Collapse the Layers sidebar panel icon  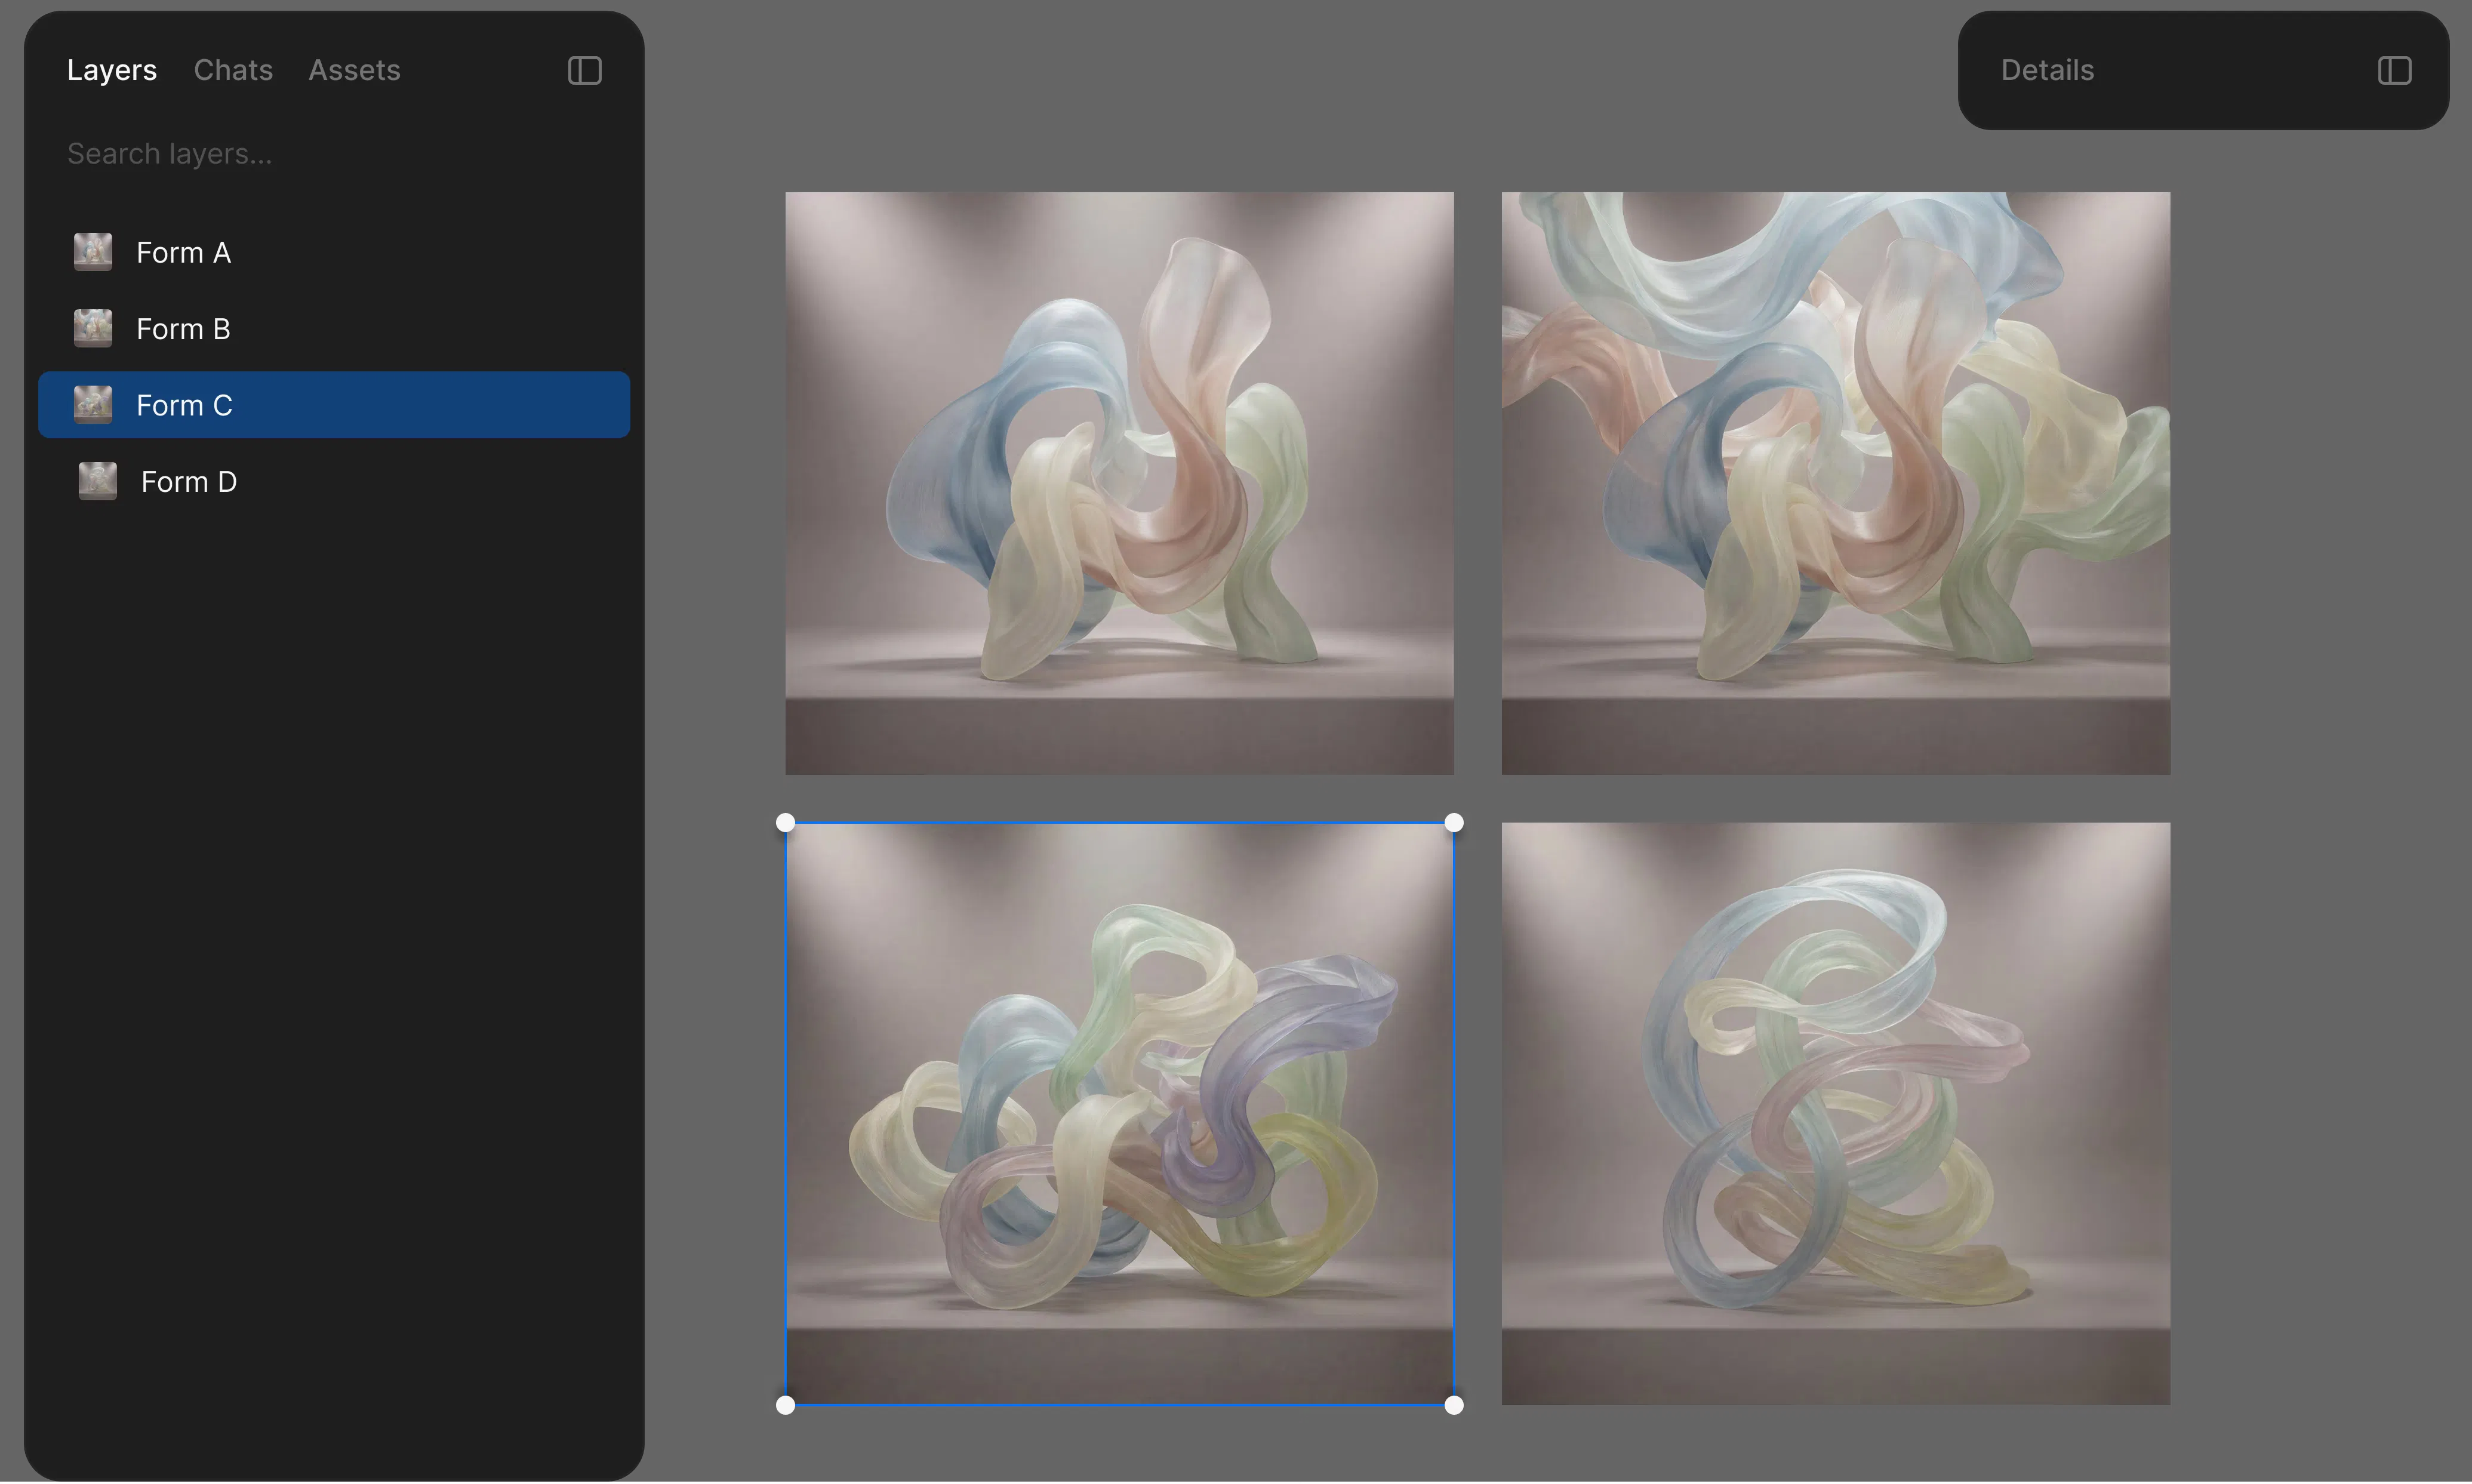point(584,70)
